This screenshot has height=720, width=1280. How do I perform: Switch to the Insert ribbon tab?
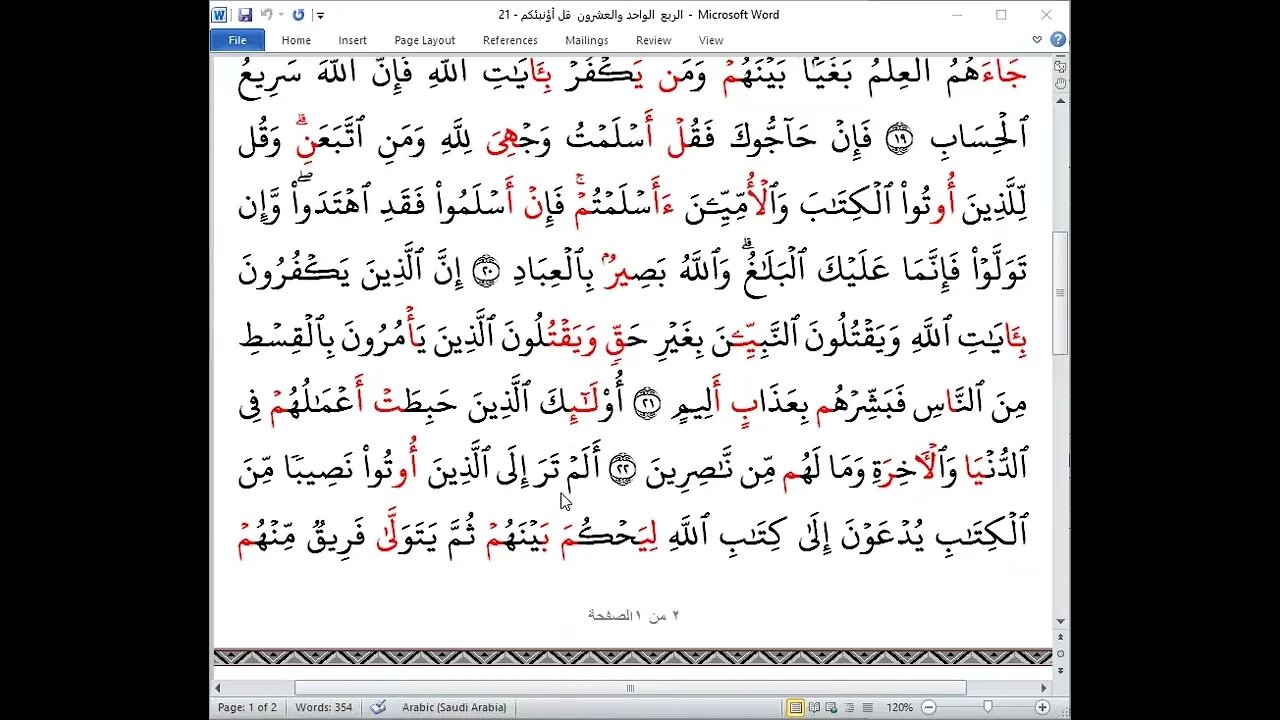coord(352,40)
